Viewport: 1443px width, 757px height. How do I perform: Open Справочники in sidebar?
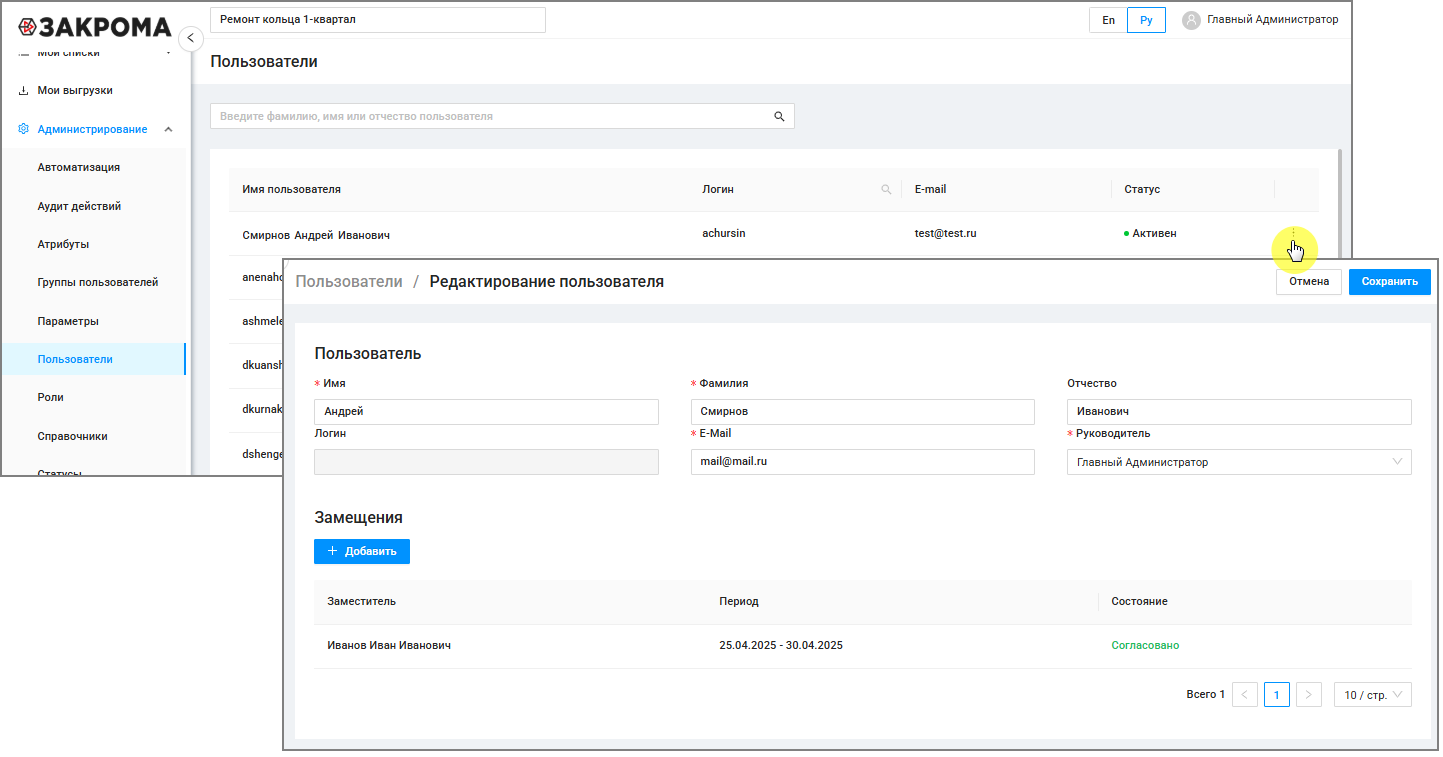pos(72,436)
